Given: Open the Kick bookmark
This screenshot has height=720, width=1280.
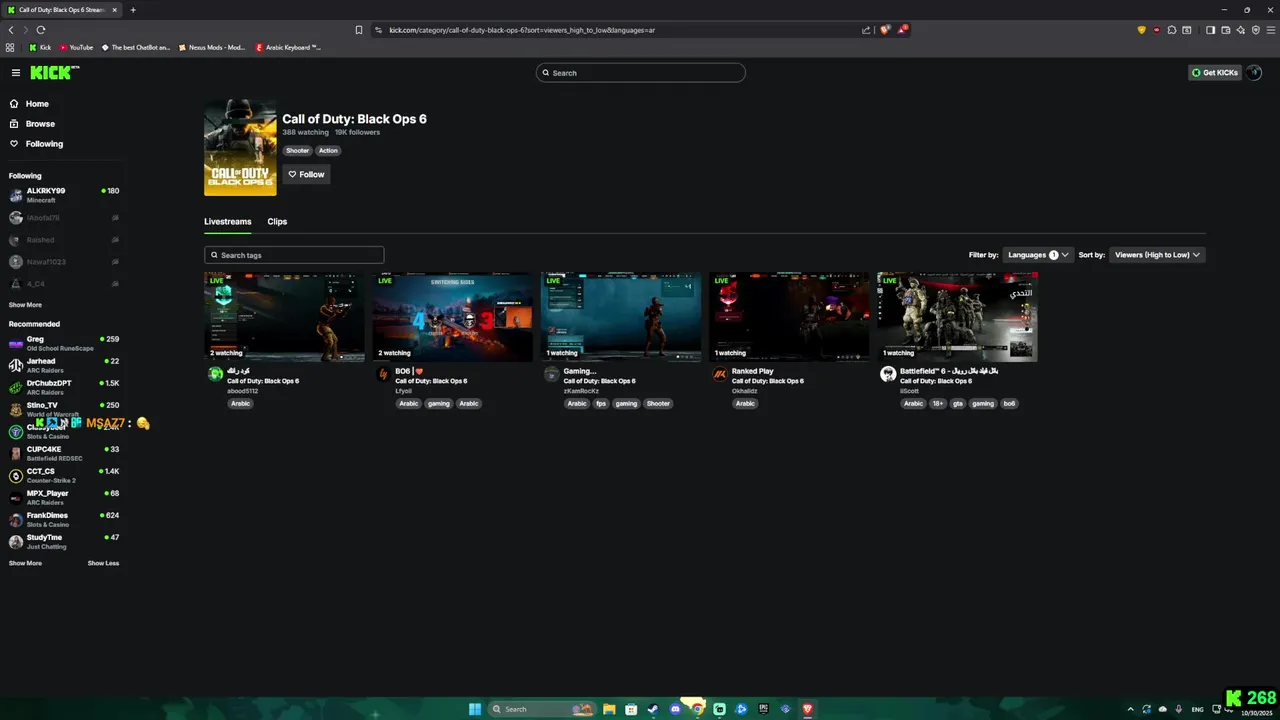Looking at the screenshot, I should click(40, 47).
